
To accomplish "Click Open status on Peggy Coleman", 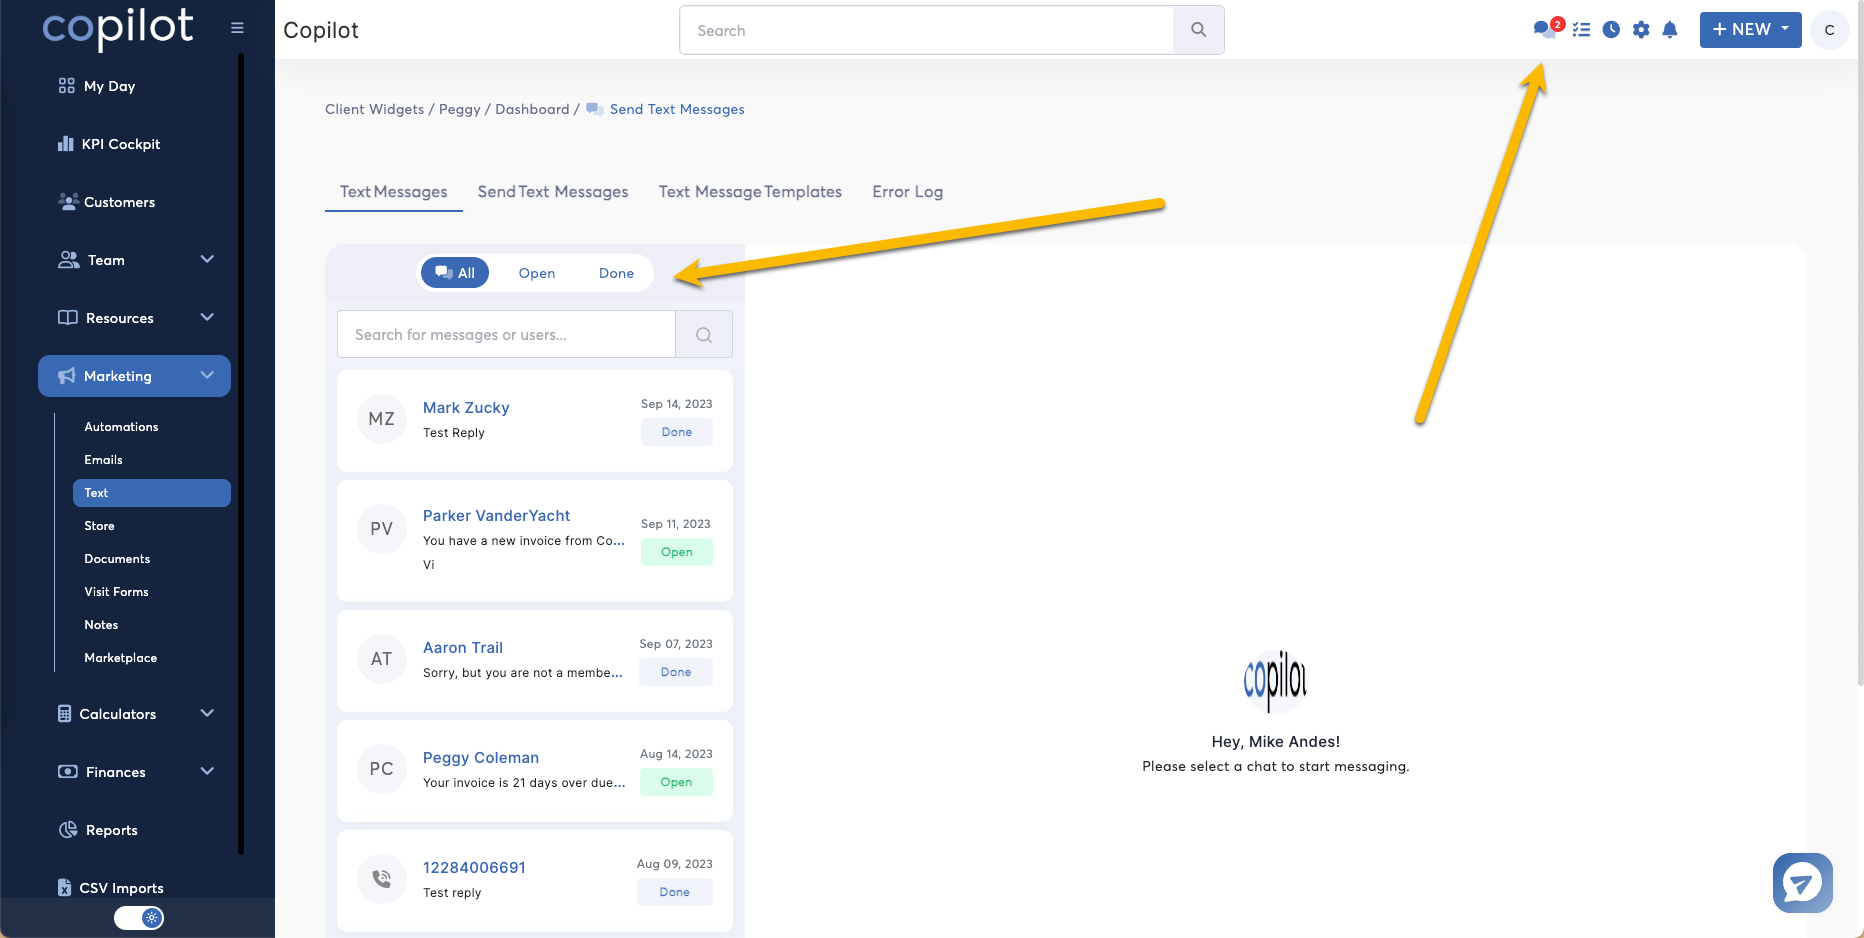I will tap(676, 782).
